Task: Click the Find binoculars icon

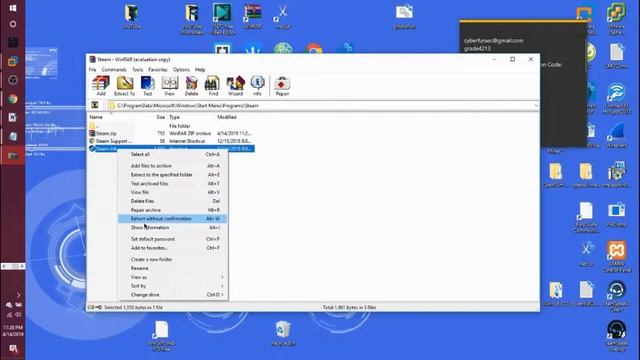Action: click(213, 86)
